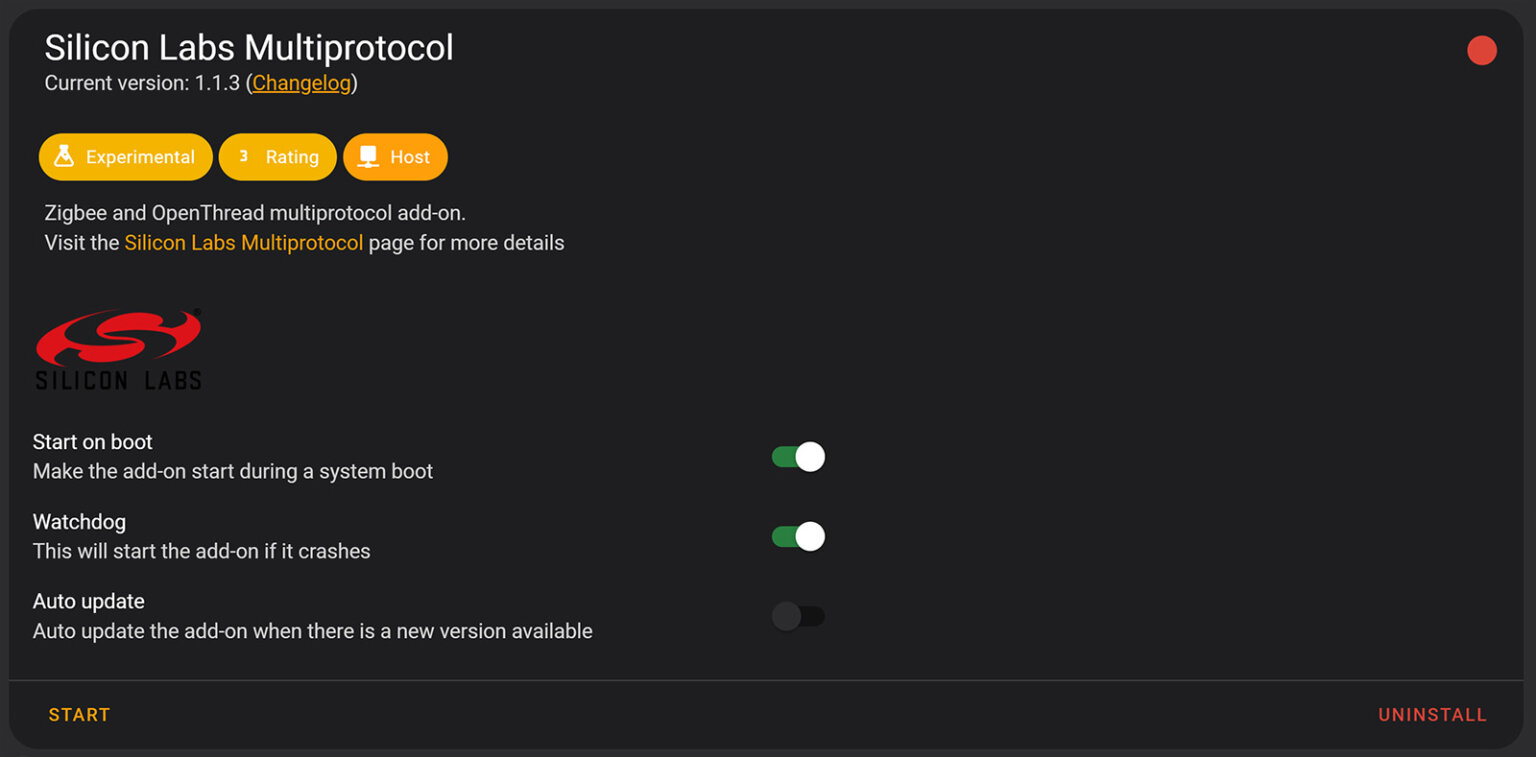Image resolution: width=1536 pixels, height=757 pixels.
Task: Click the add-on title text
Action: [249, 47]
